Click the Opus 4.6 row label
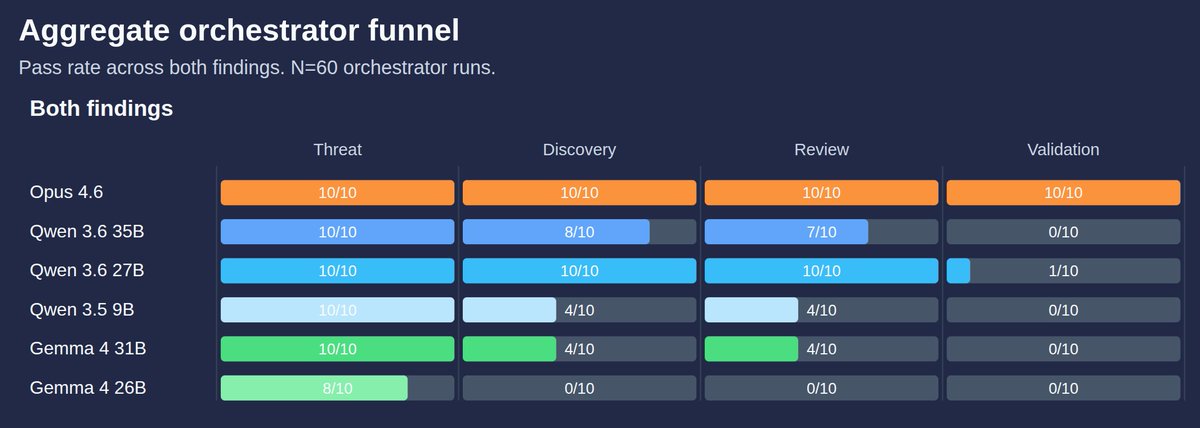The height and width of the screenshot is (428, 1200). [66, 193]
